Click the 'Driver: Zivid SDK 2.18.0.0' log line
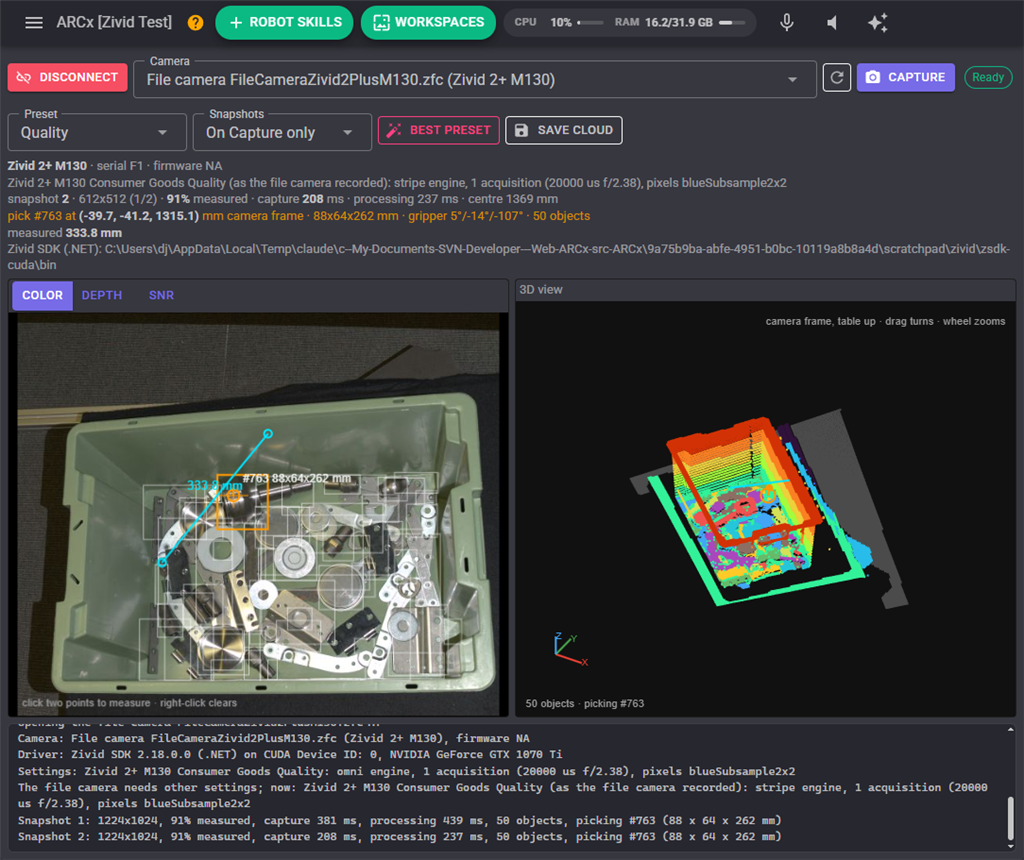Screen dimensions: 1024x860 coord(290,754)
